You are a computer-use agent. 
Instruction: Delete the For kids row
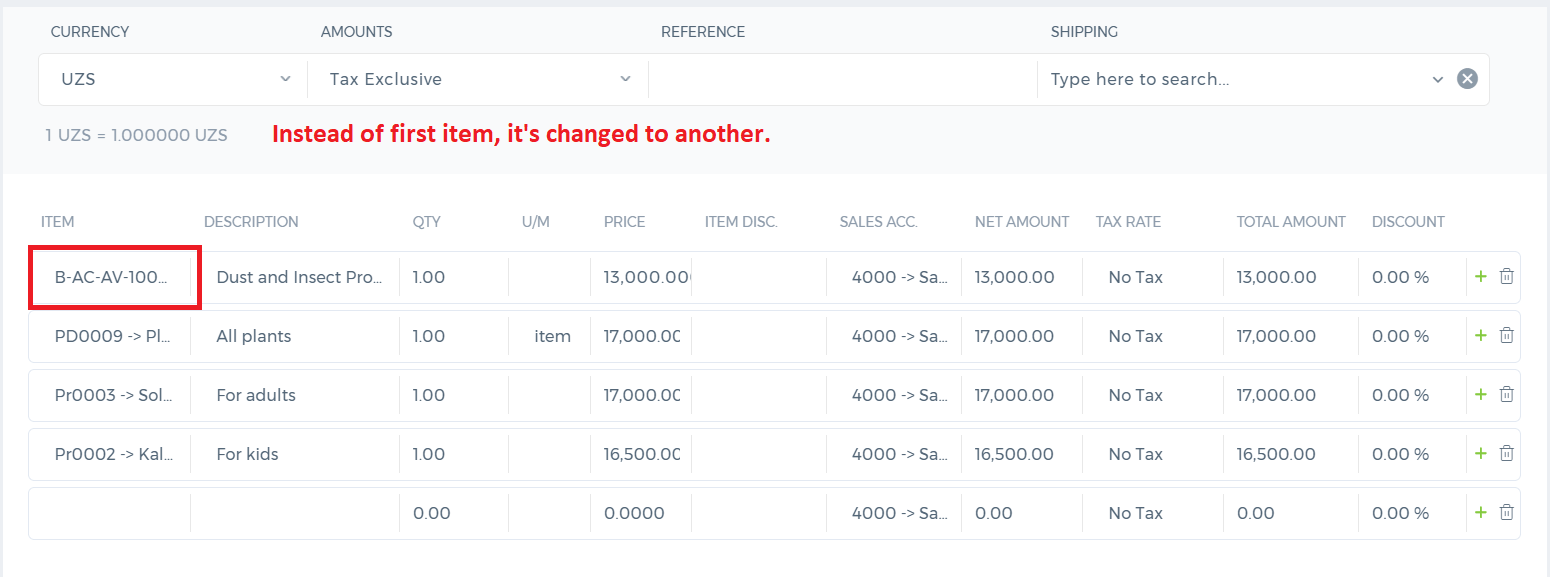click(x=1506, y=454)
